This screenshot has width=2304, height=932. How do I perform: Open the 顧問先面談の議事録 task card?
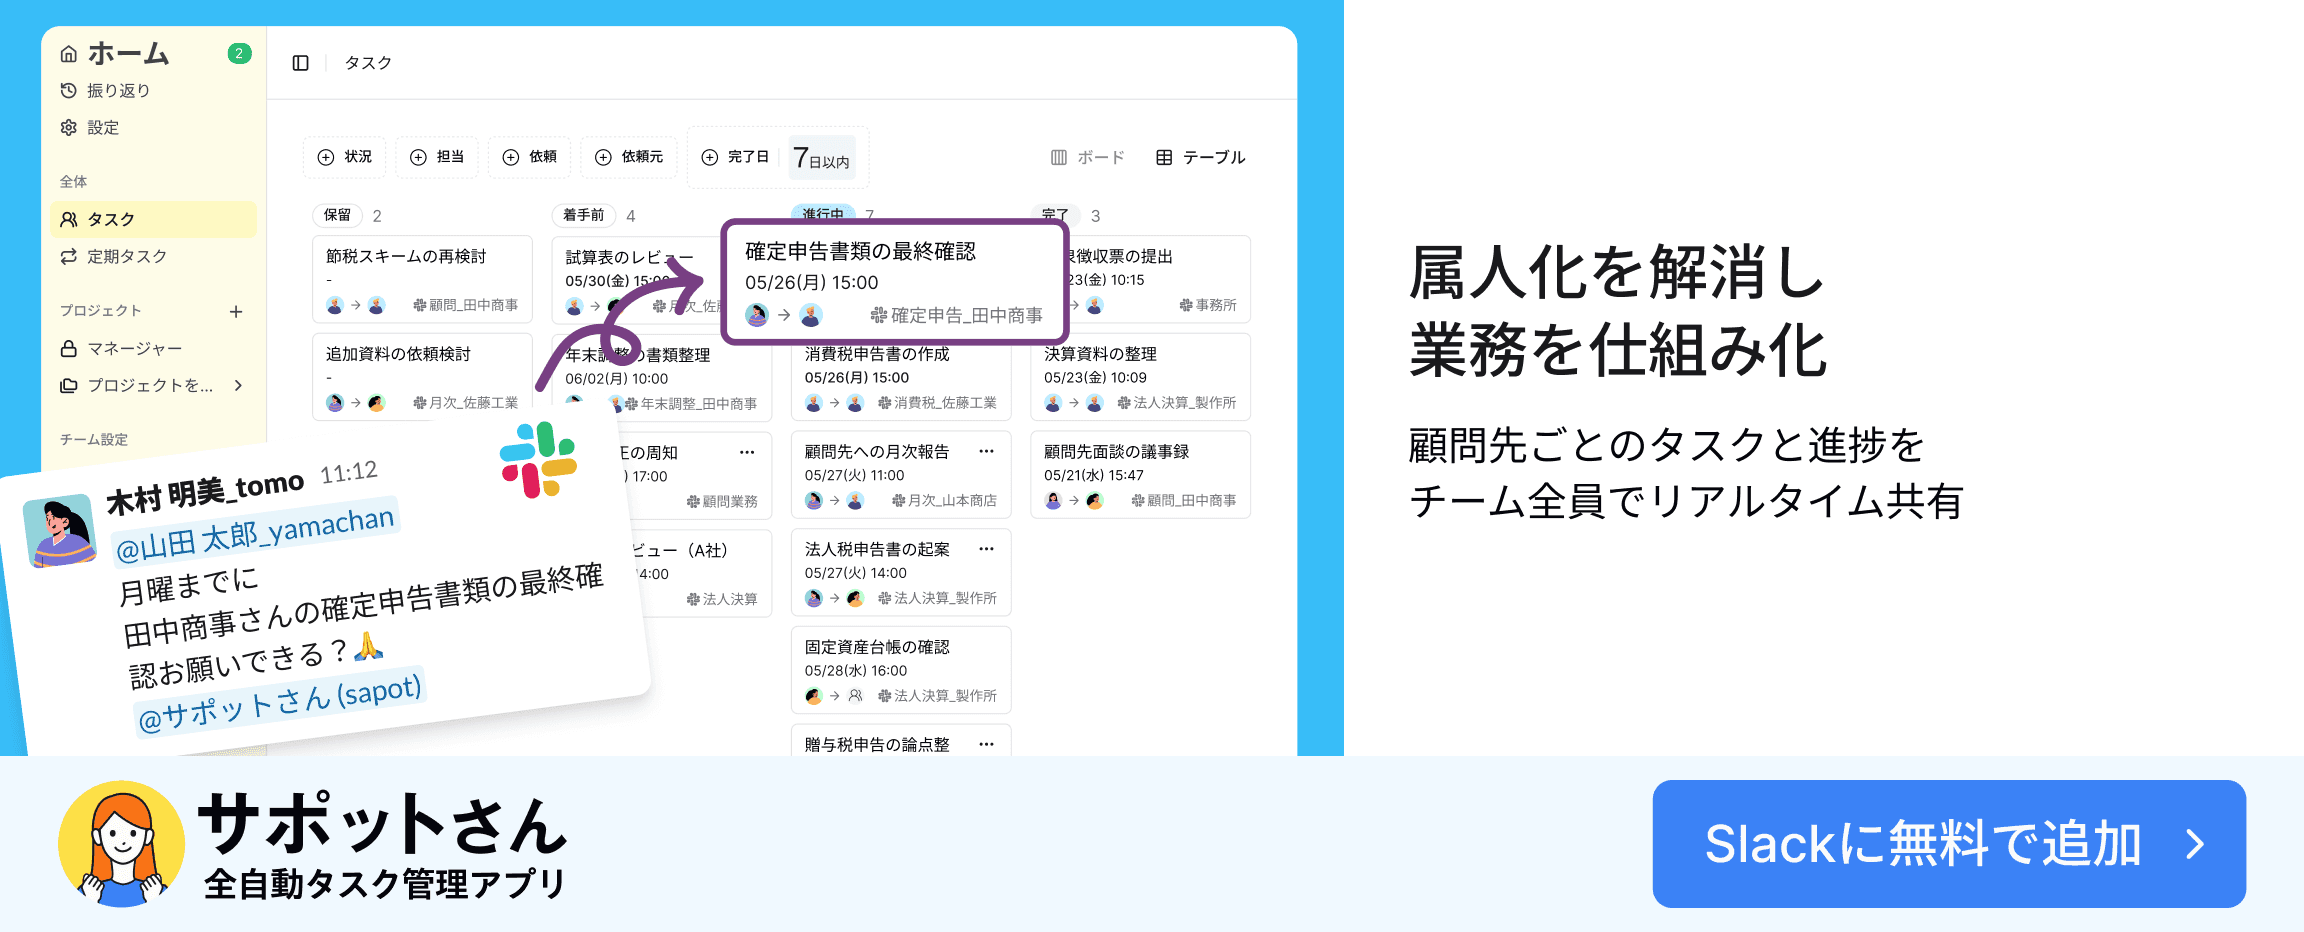(x=1140, y=475)
